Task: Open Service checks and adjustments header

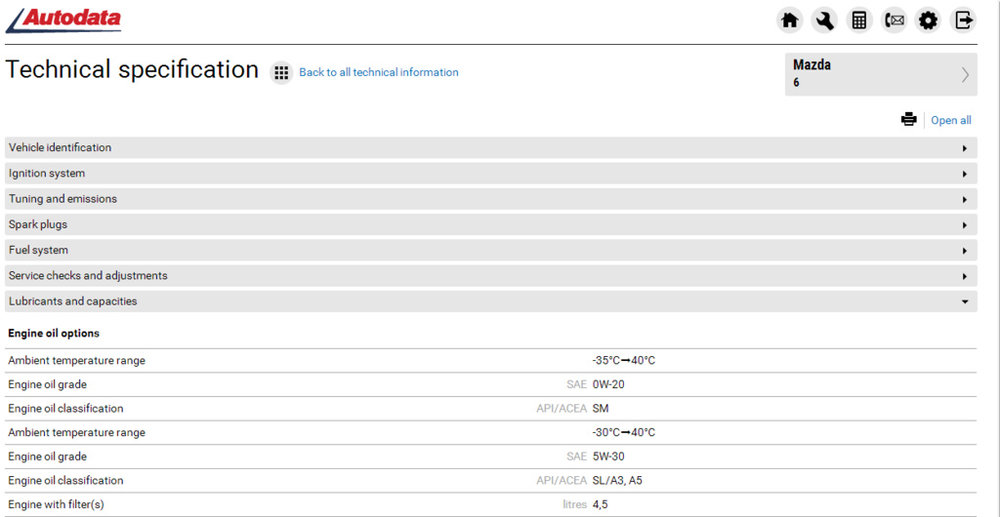Action: pyautogui.click(x=491, y=276)
